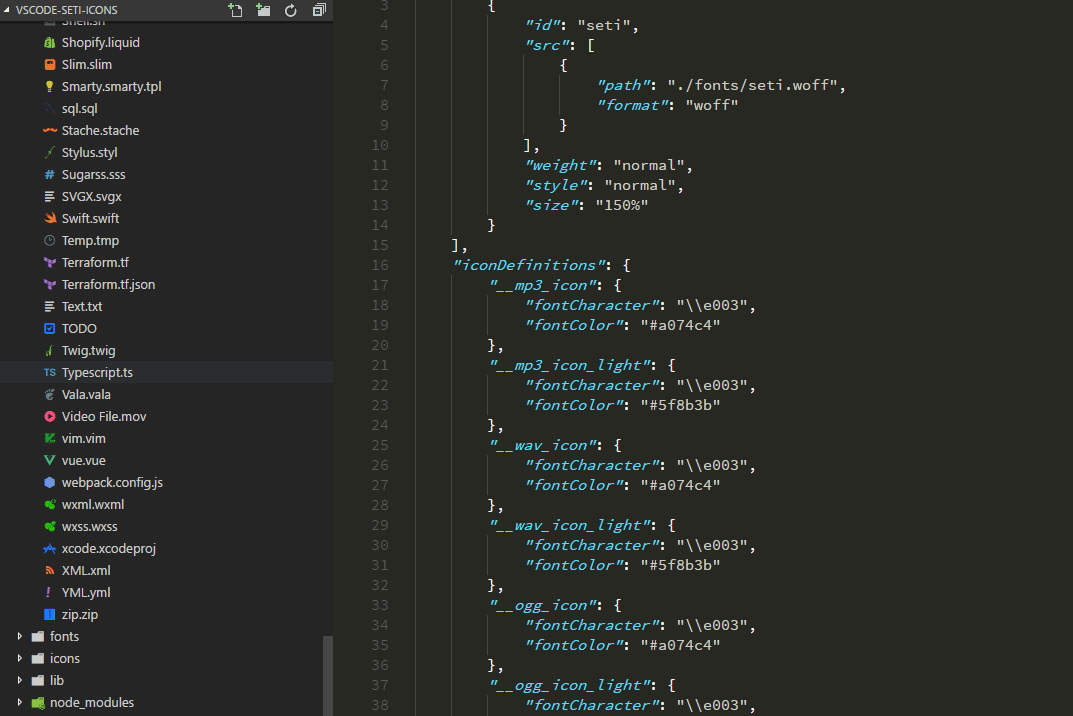Open the Video File.mov entry
This screenshot has height=716, width=1073.
[x=105, y=416]
